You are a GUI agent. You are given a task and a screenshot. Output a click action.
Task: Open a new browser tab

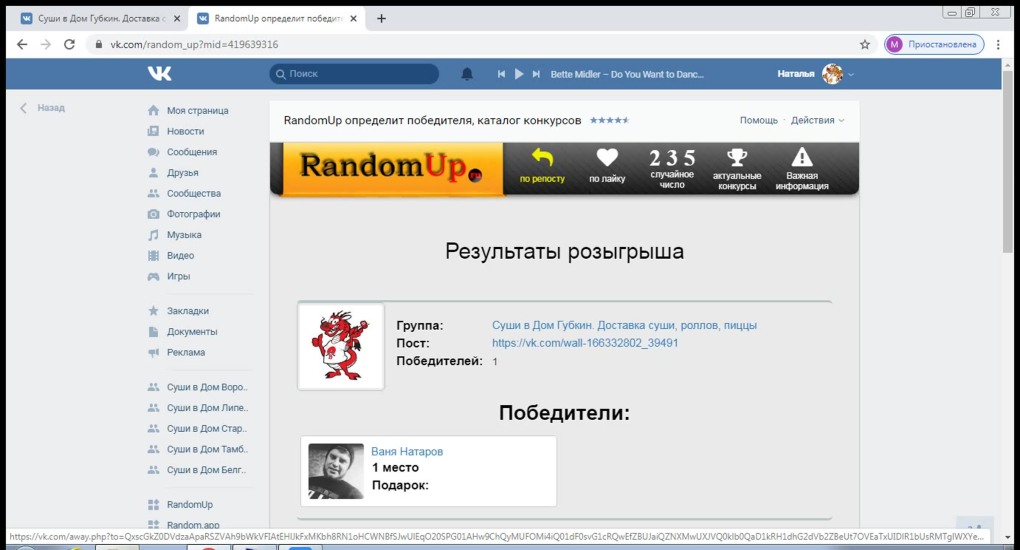[x=382, y=19]
